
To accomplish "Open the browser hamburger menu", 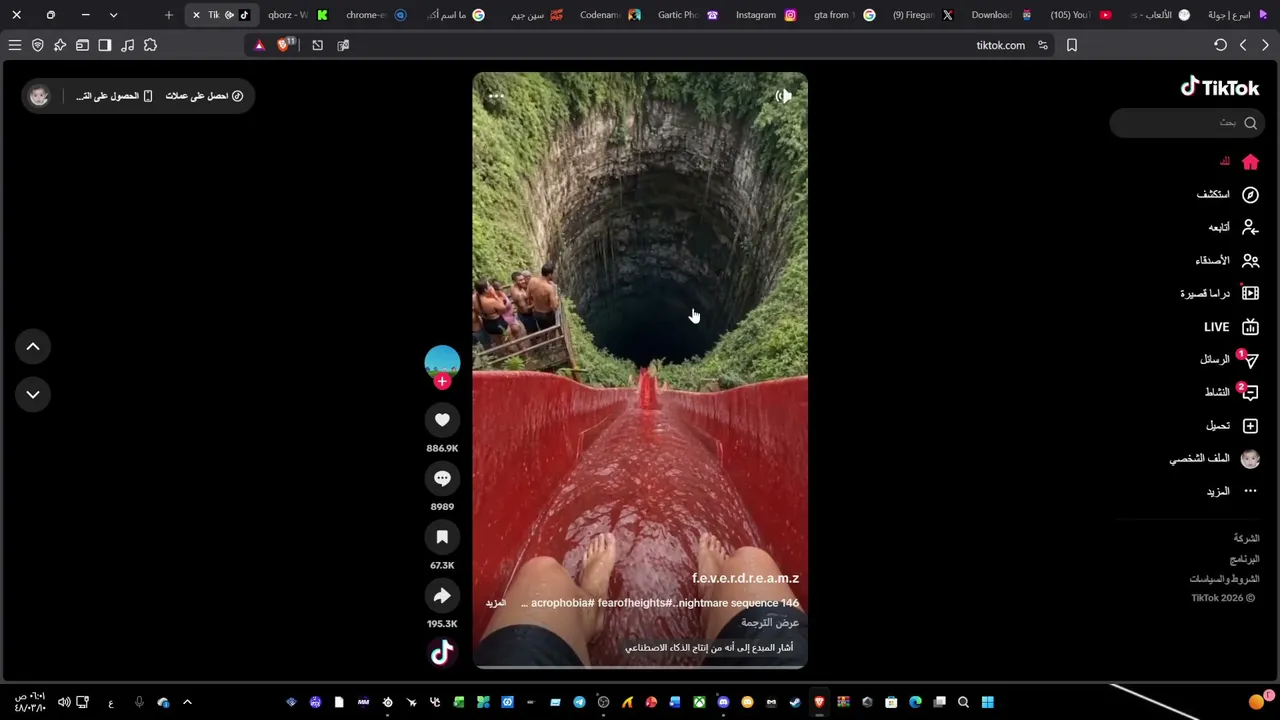I will point(15,45).
